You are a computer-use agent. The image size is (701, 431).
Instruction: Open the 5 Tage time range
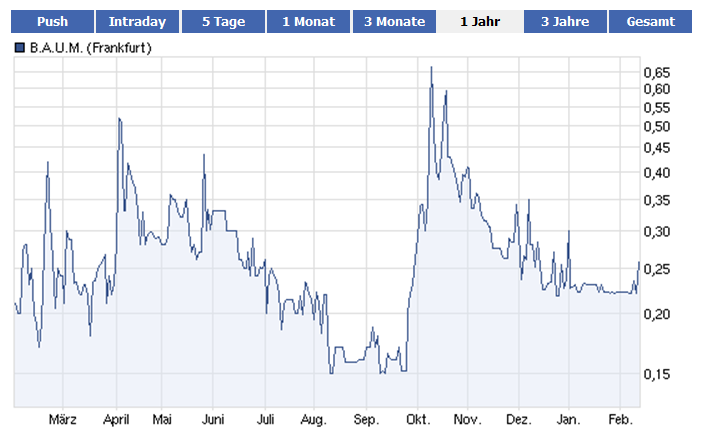pyautogui.click(x=224, y=21)
